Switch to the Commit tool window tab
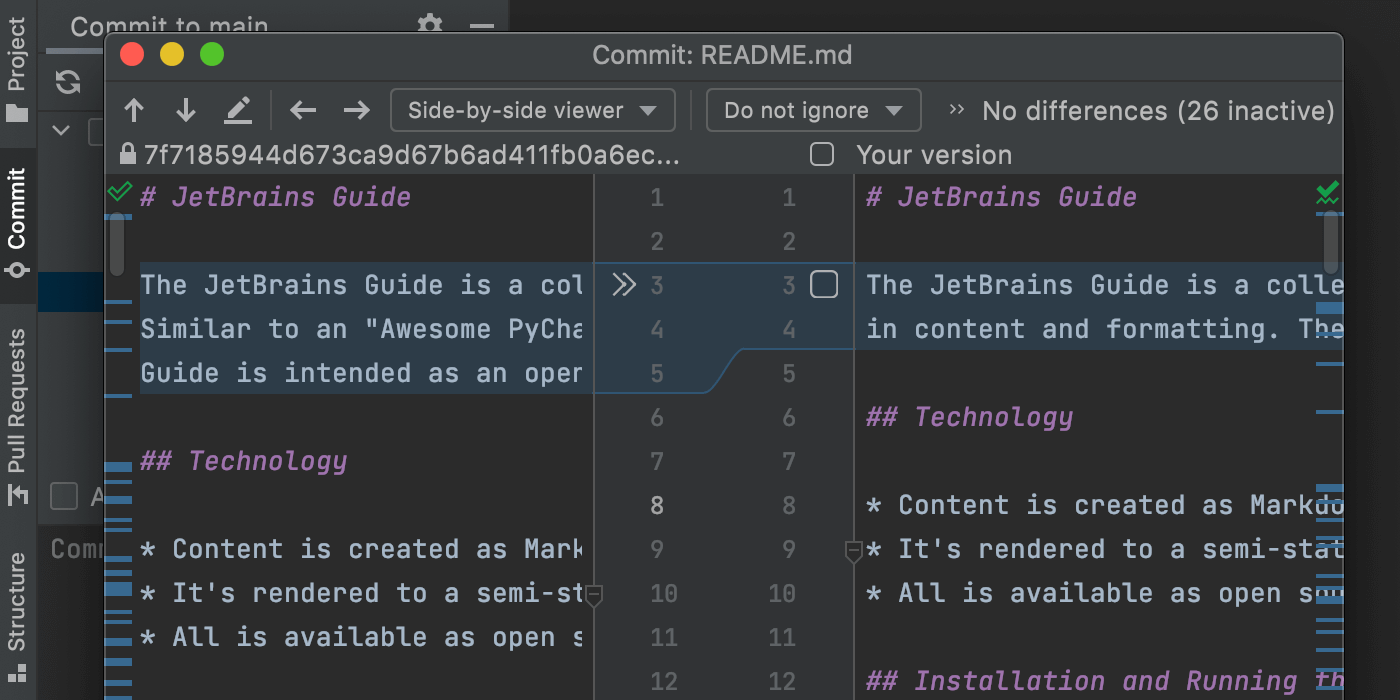This screenshot has height=700, width=1400. pos(17,225)
